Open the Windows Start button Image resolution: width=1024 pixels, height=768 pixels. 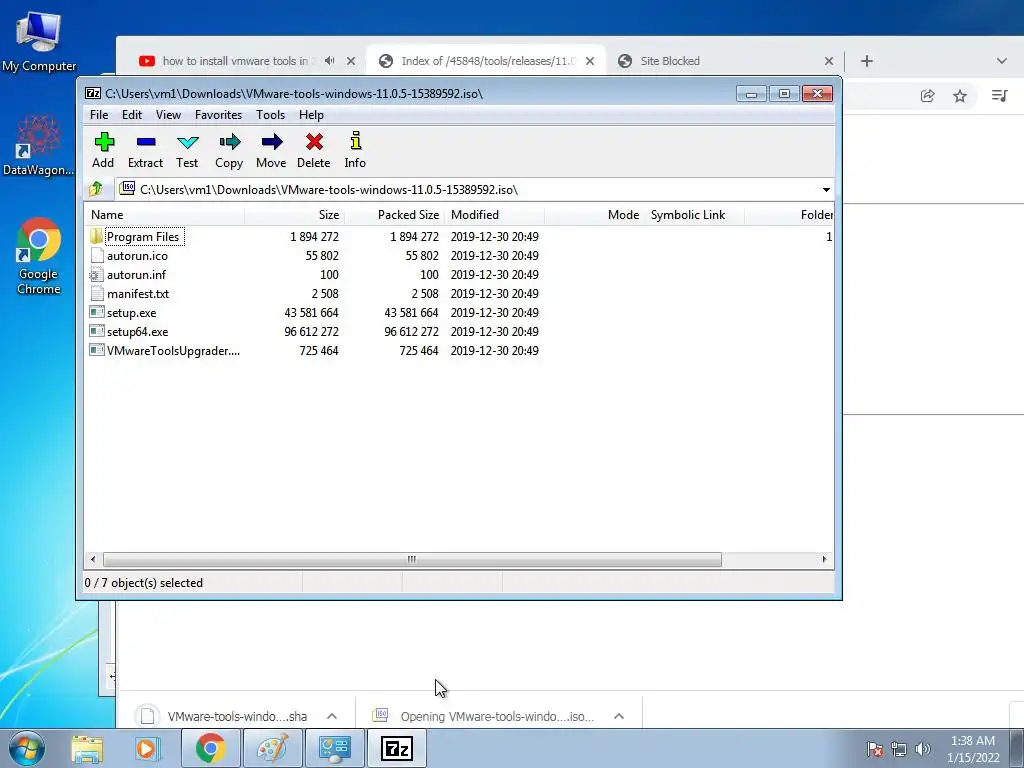[x=26, y=748]
